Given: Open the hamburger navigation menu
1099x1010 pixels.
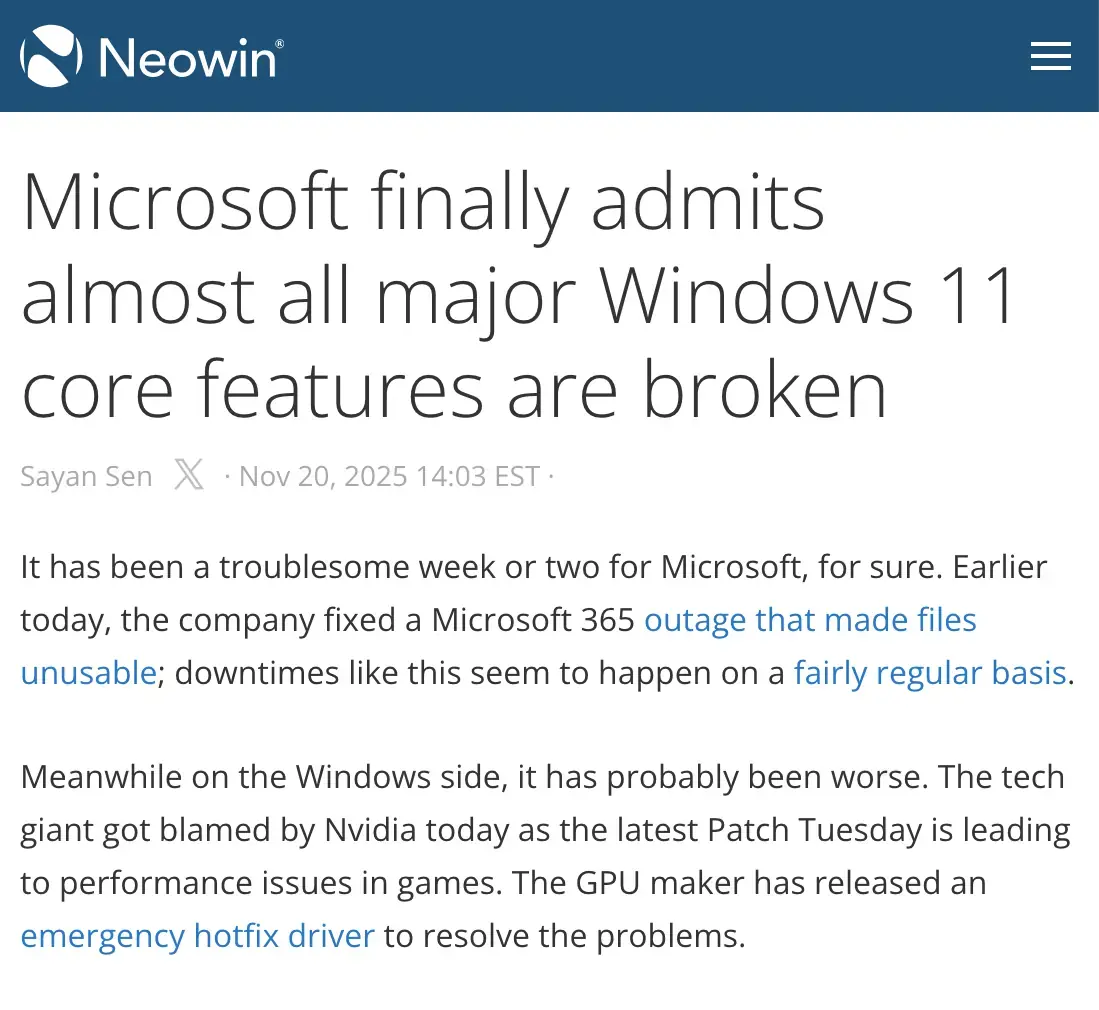Looking at the screenshot, I should [x=1050, y=56].
